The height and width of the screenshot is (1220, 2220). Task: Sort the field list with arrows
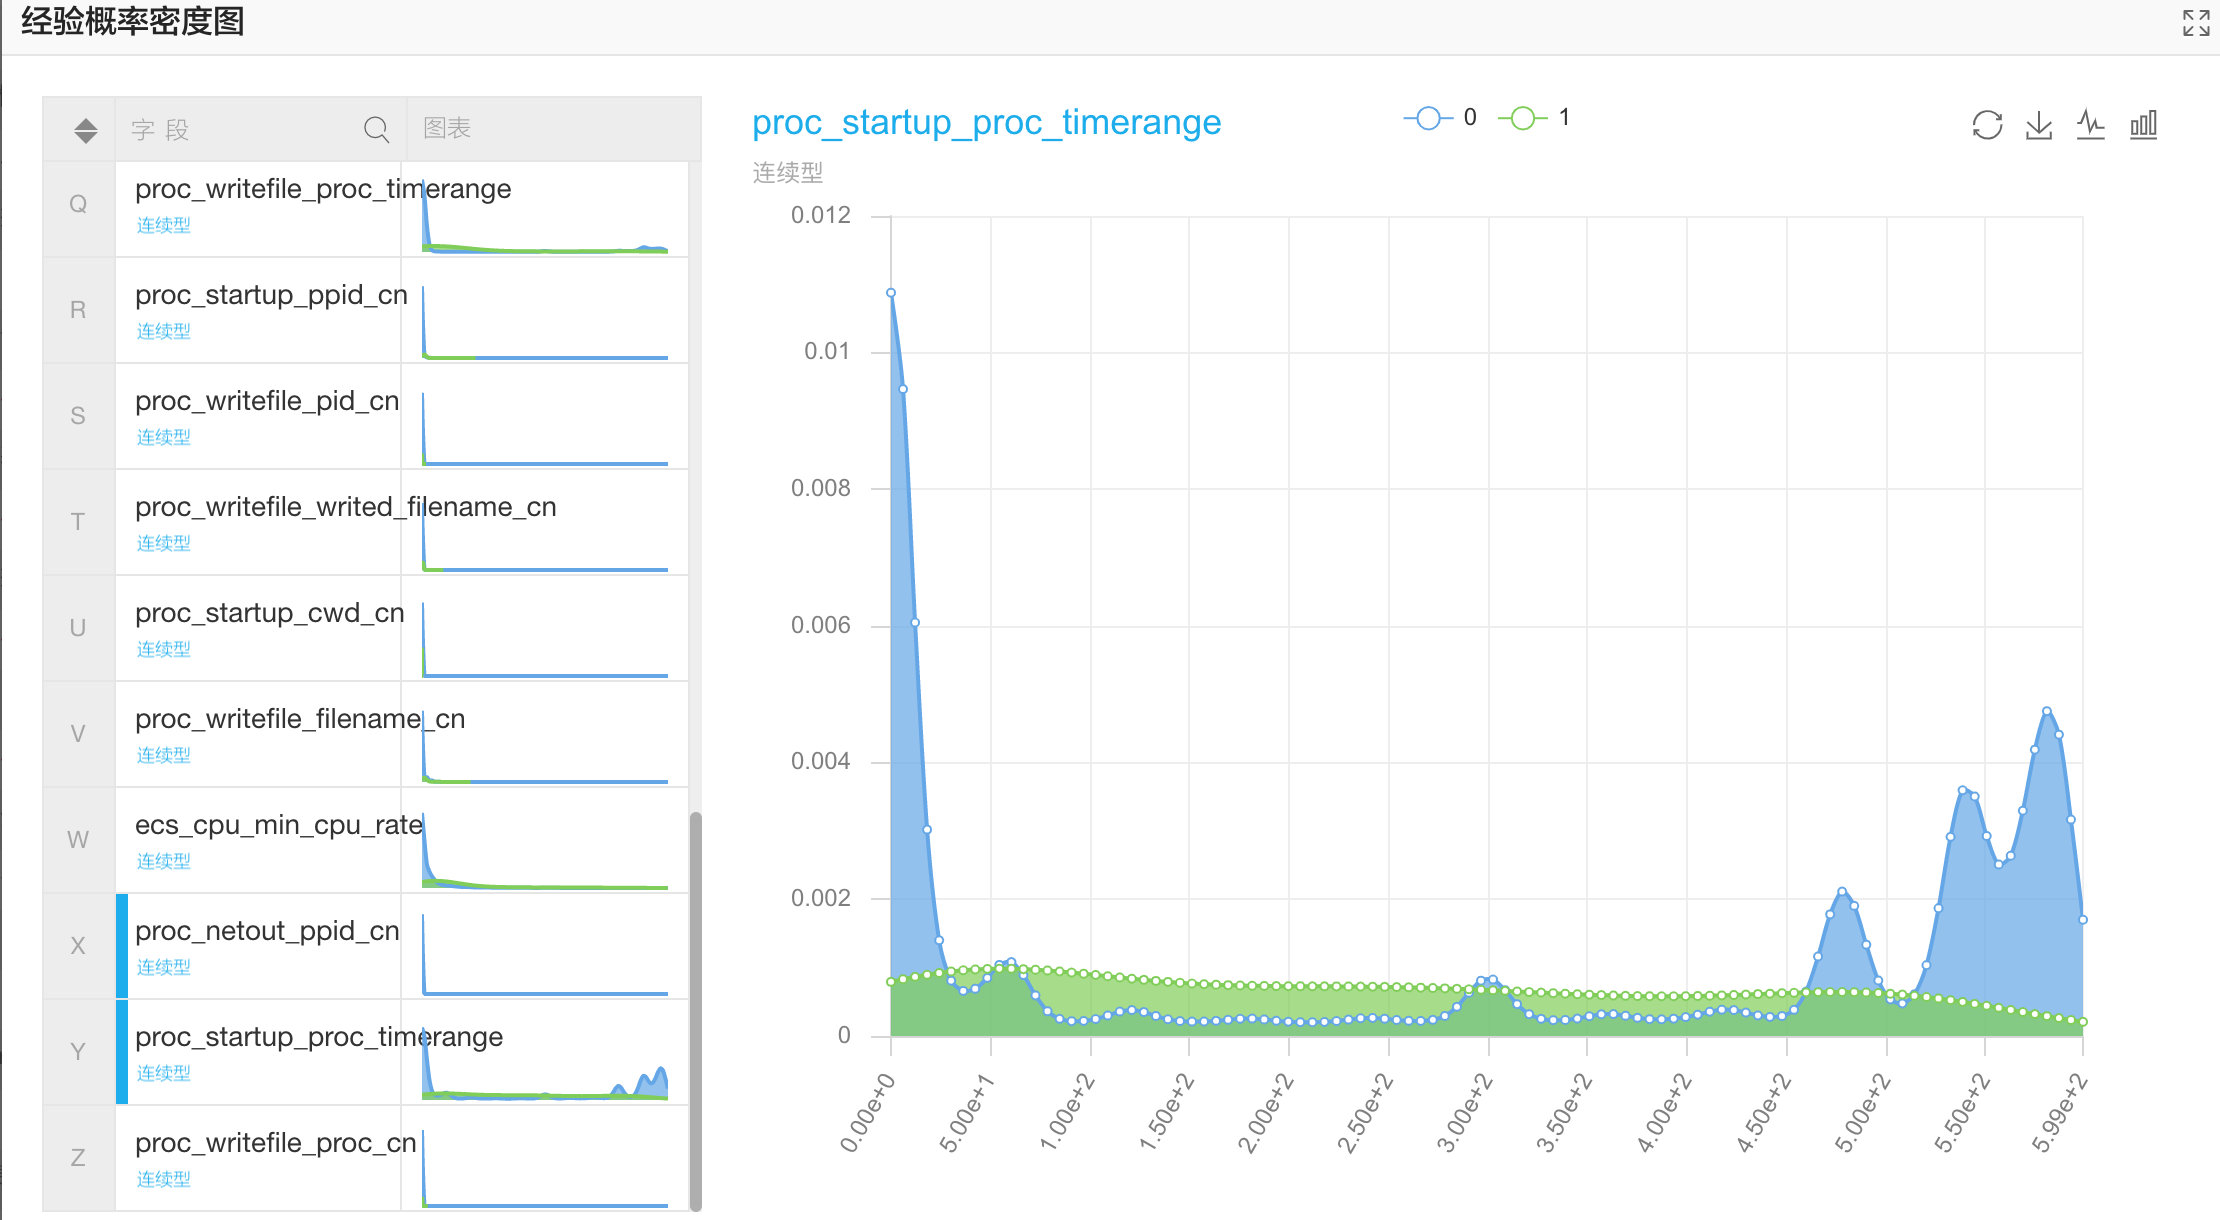pos(86,130)
